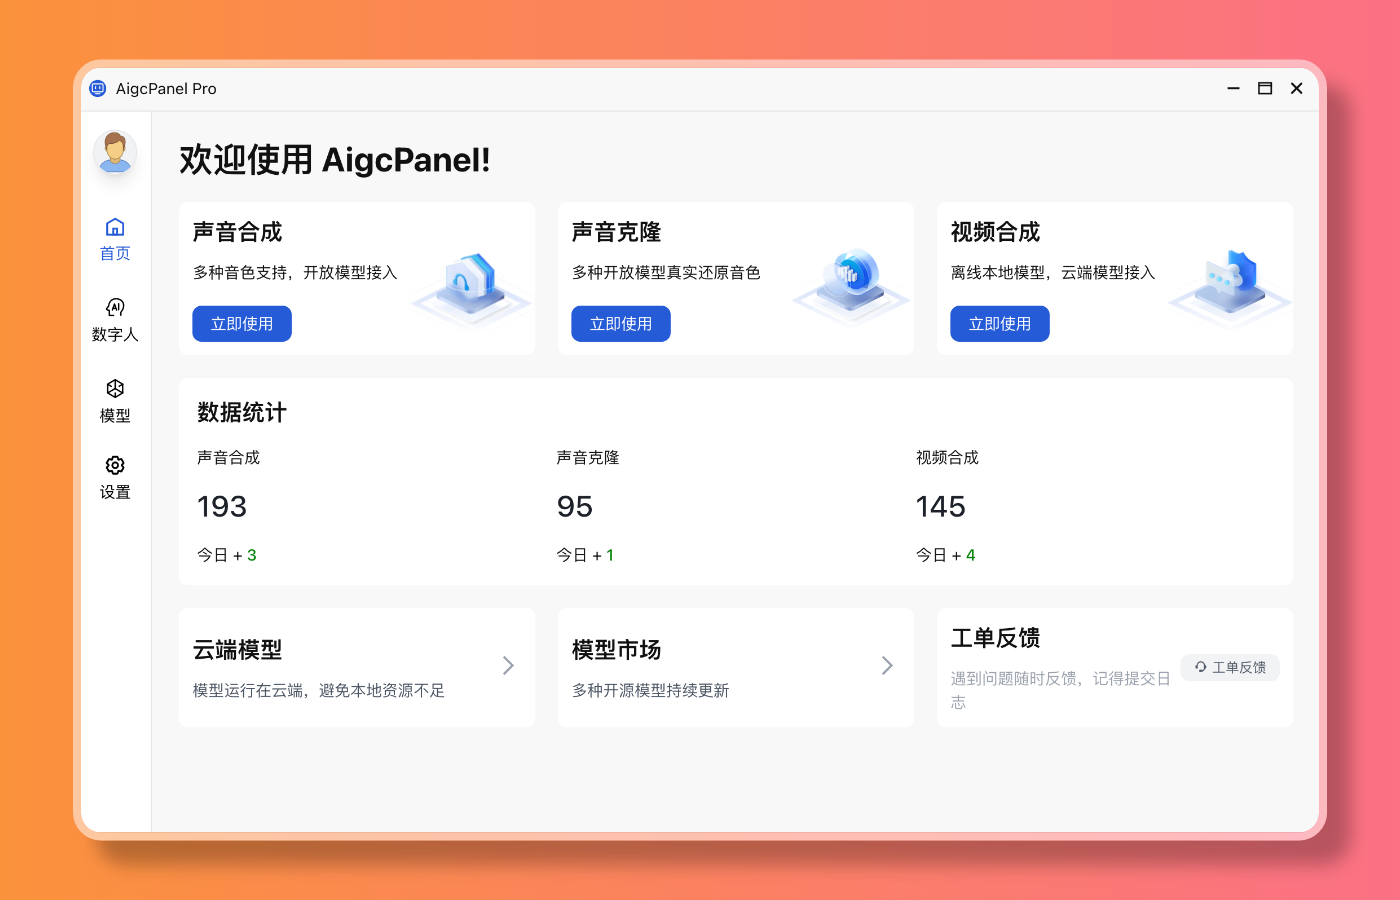Expand the 模型市场 card chevron
The height and width of the screenshot is (900, 1400).
pyautogui.click(x=887, y=665)
